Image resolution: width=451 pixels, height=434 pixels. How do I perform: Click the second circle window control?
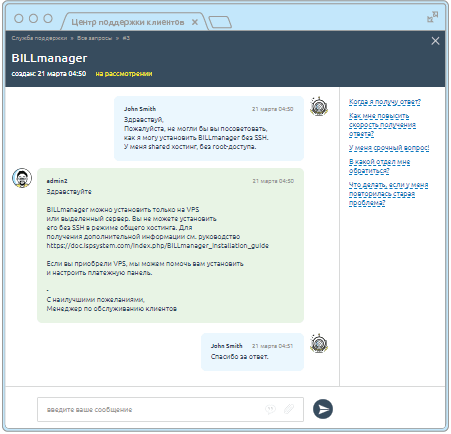tap(33, 18)
